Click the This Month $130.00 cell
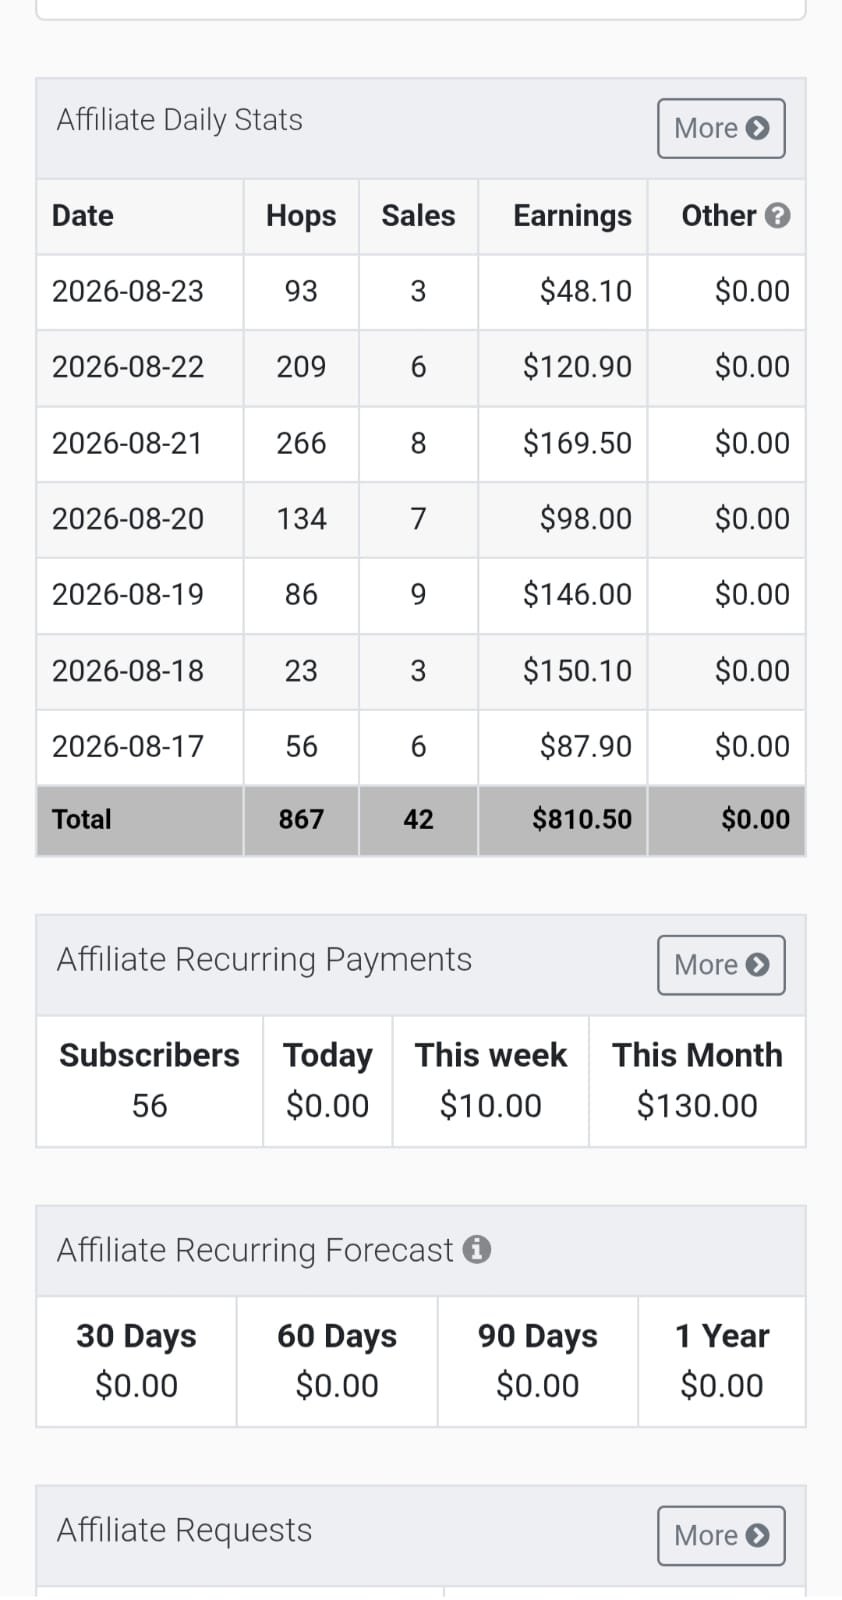 (x=697, y=1081)
